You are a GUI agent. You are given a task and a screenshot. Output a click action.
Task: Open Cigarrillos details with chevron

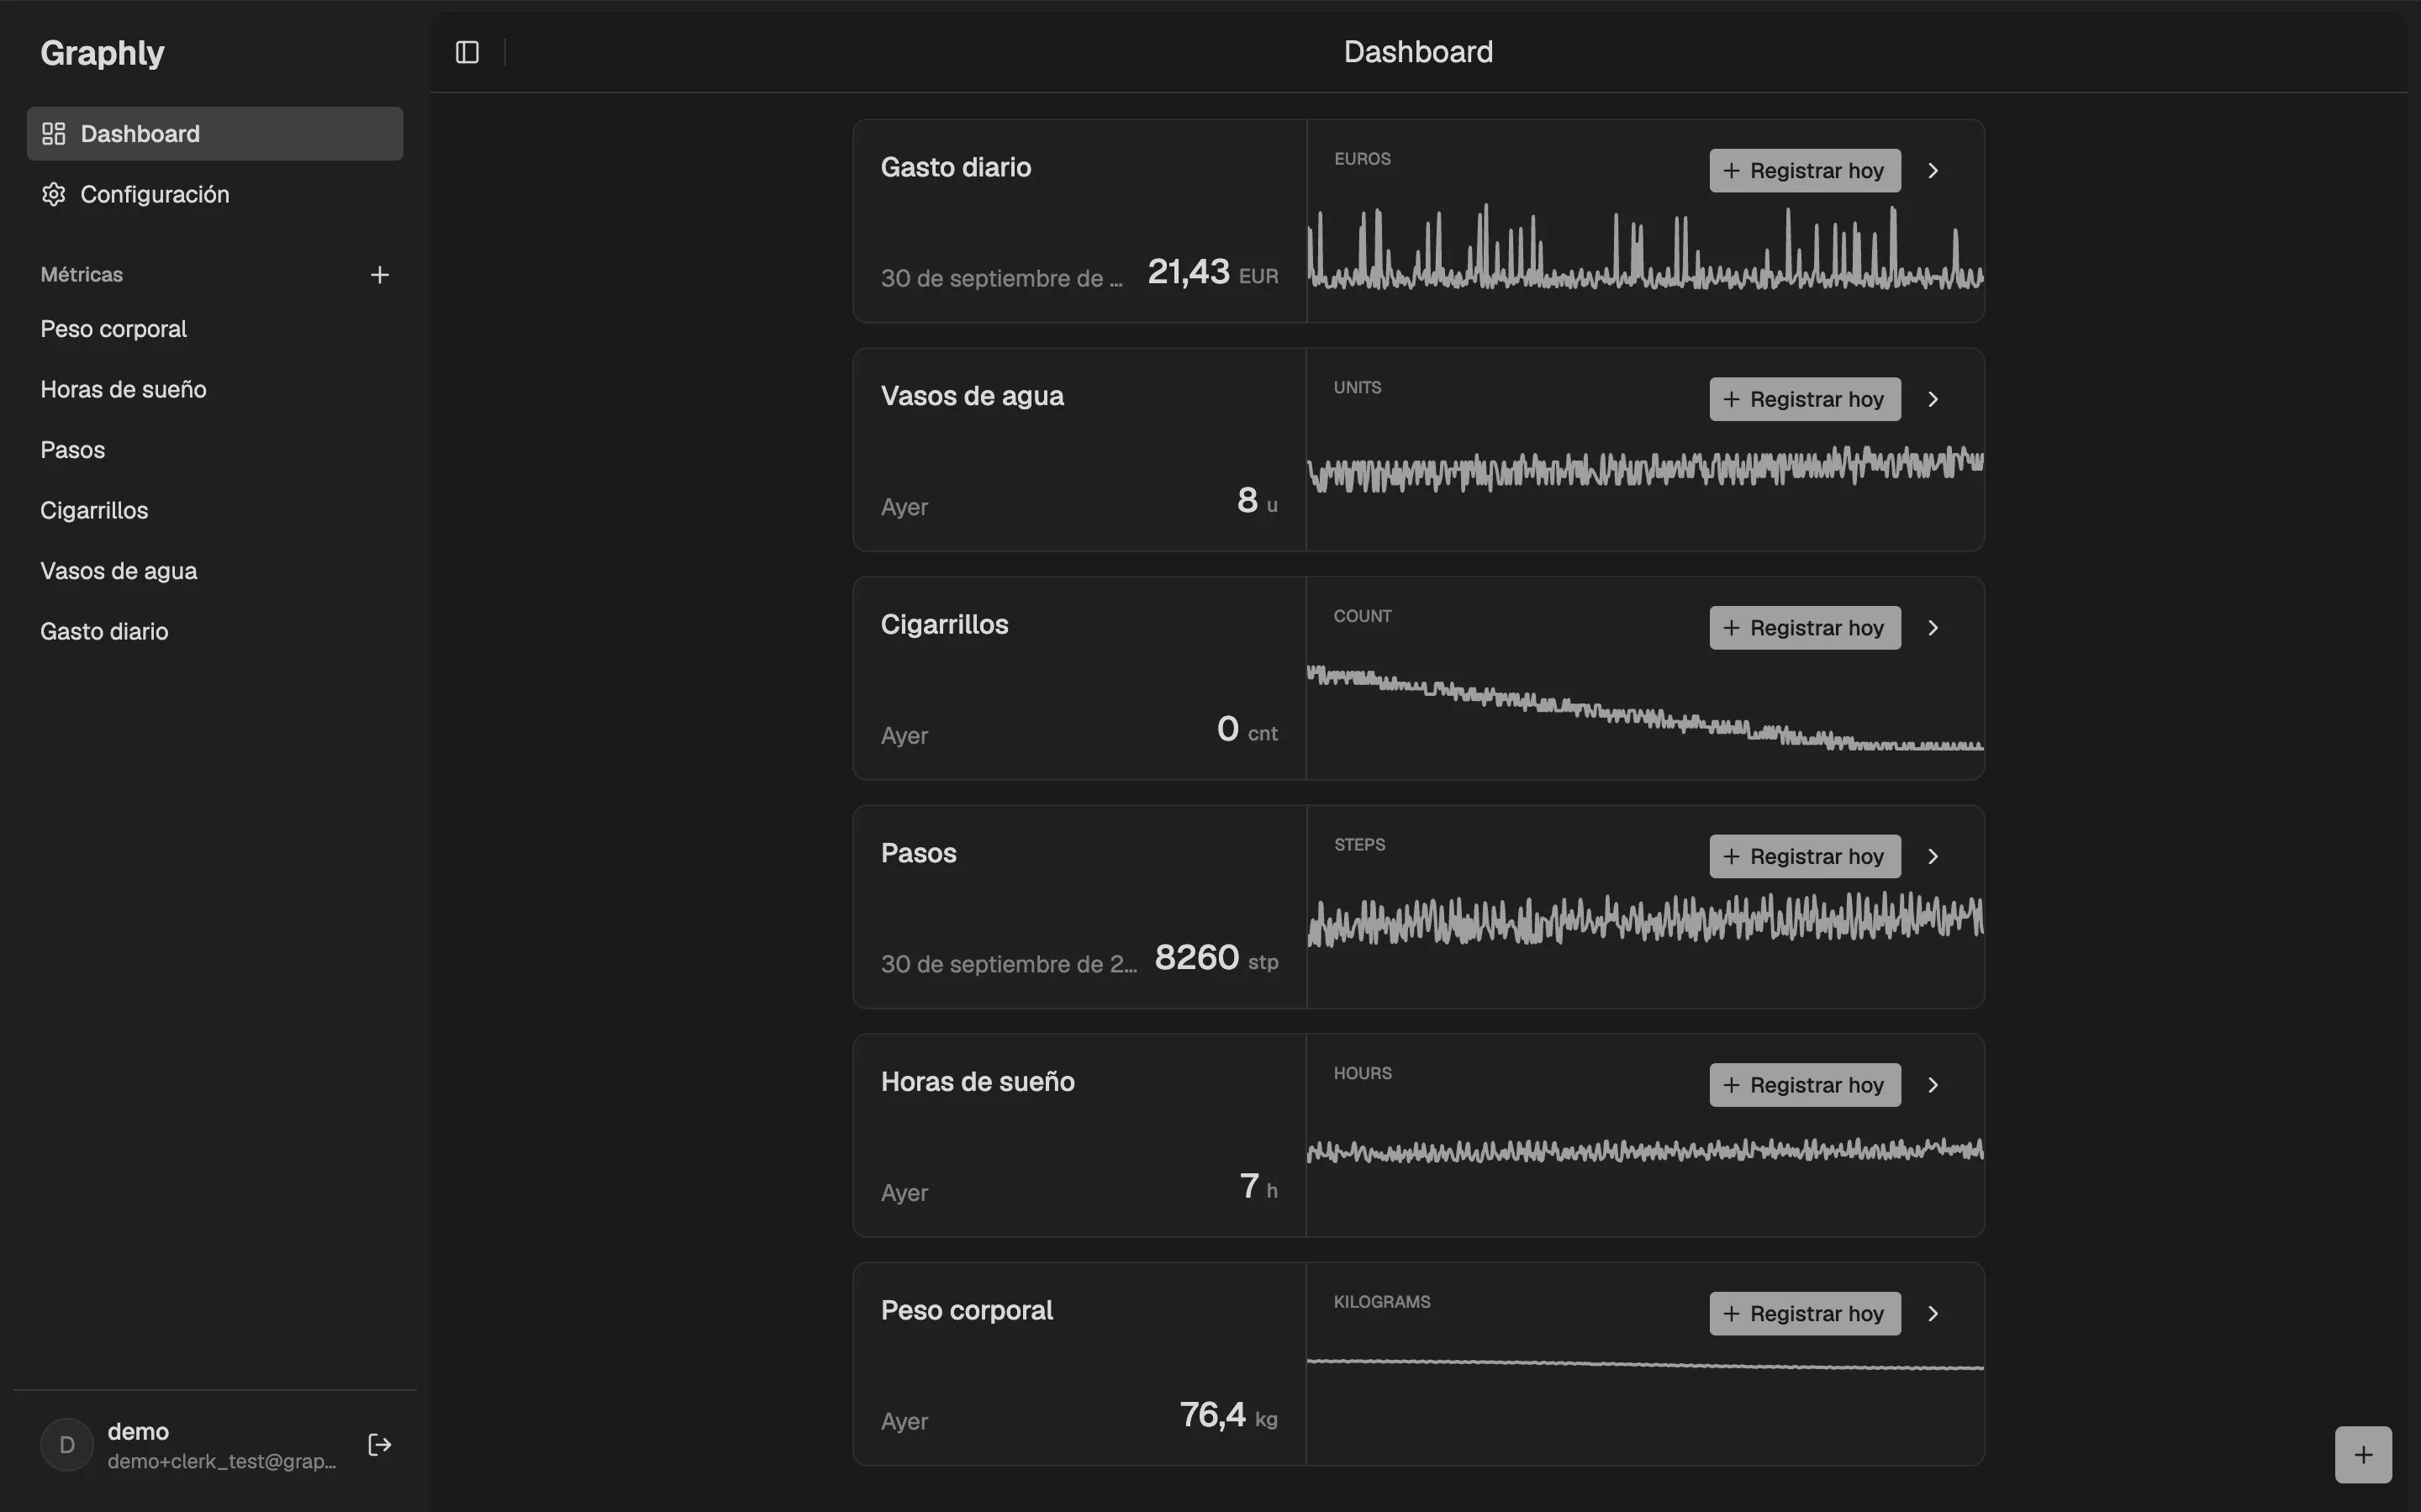click(1933, 628)
